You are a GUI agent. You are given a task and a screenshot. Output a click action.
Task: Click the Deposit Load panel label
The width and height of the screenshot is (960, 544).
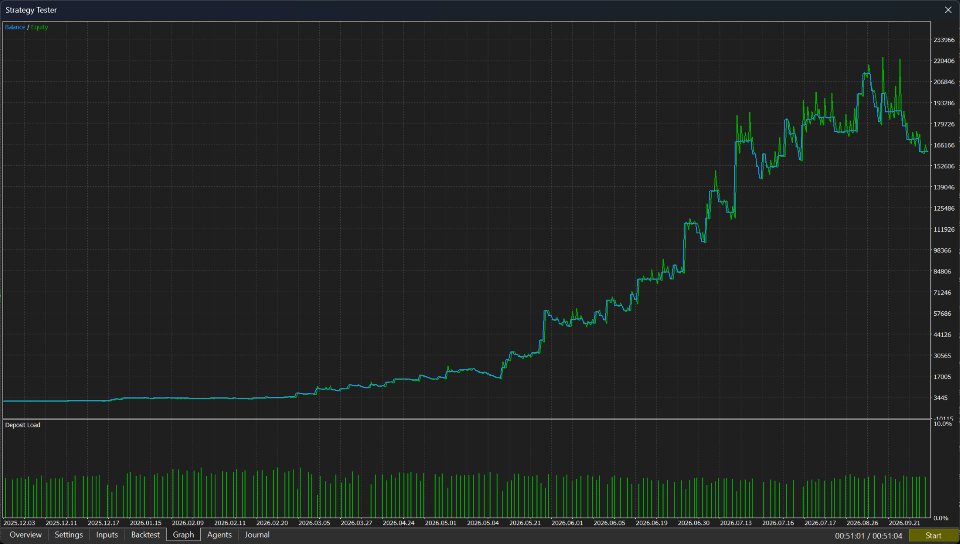pos(23,425)
